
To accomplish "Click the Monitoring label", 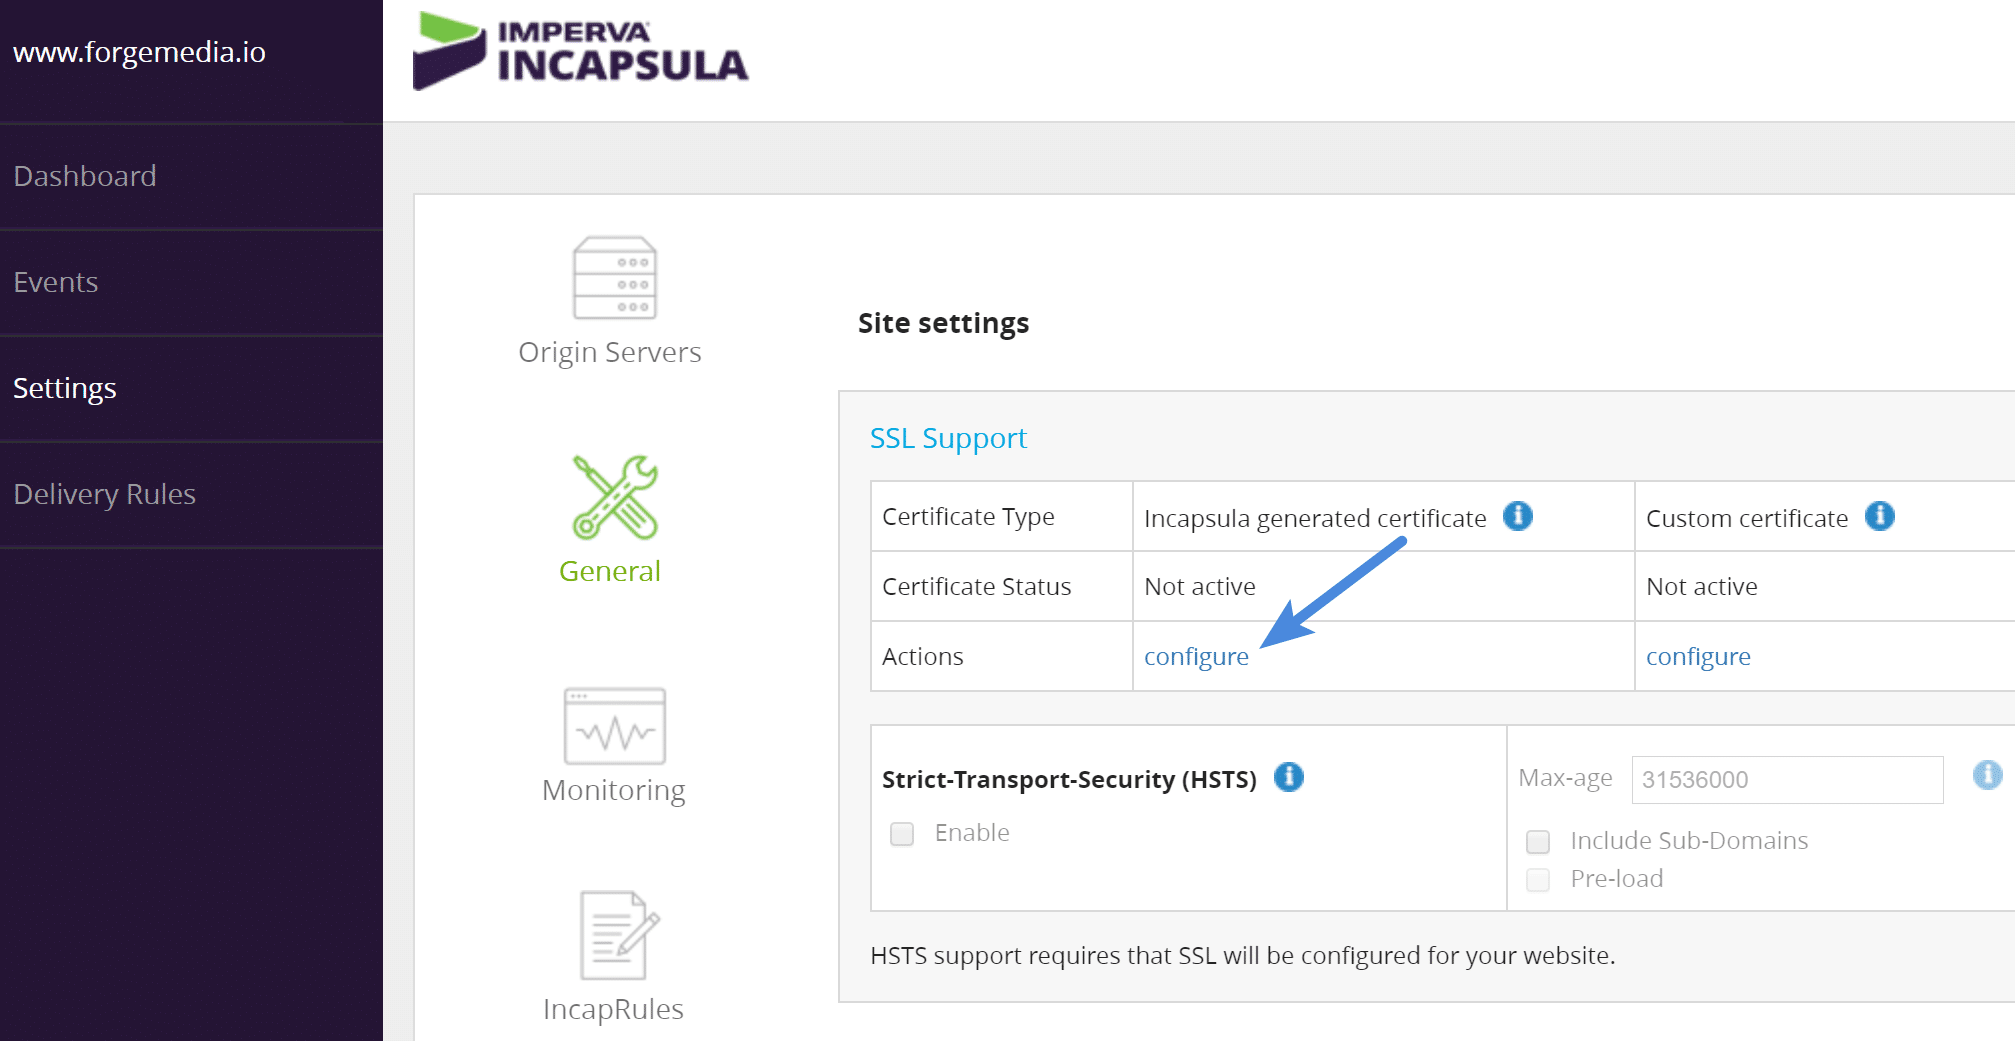I will [x=613, y=790].
